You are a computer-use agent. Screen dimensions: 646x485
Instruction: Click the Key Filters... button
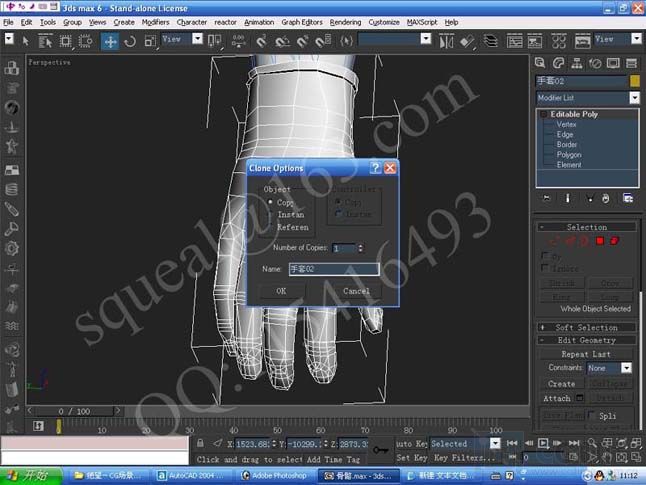pyautogui.click(x=464, y=457)
